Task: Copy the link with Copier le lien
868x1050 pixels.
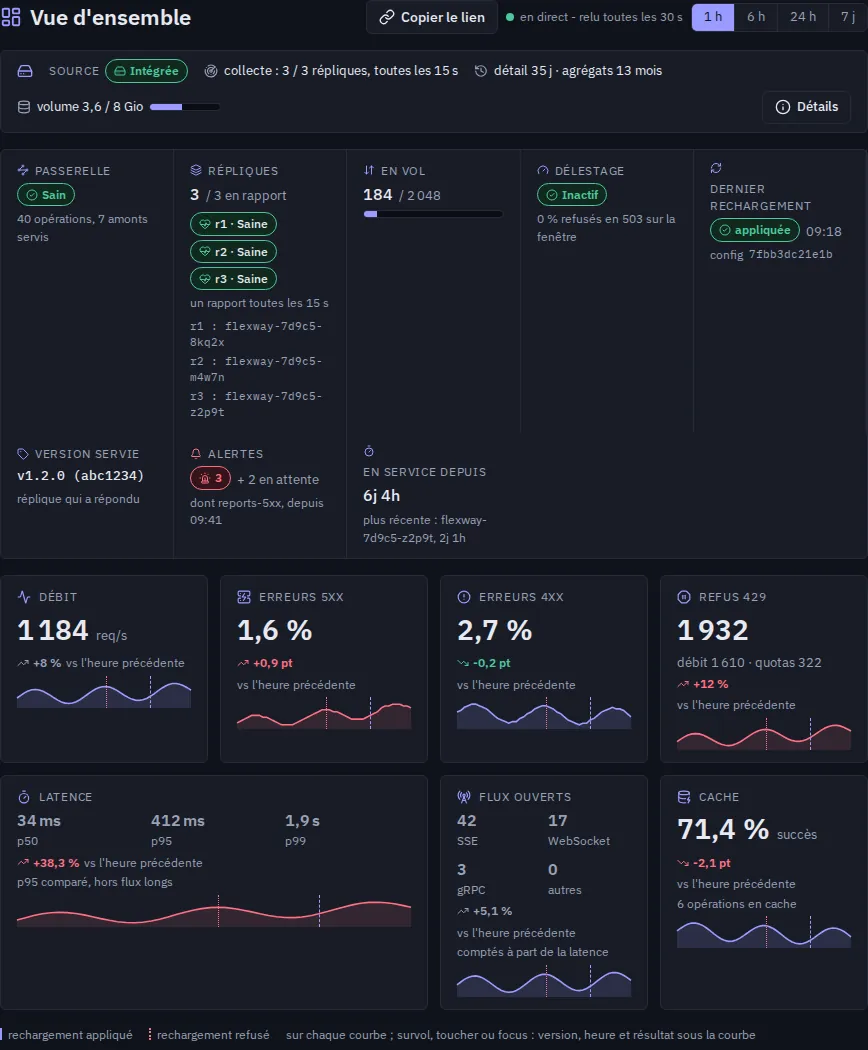Action: pyautogui.click(x=432, y=17)
